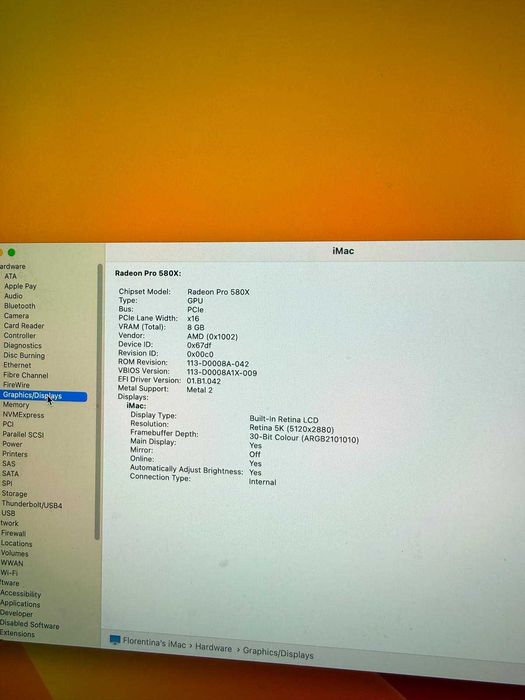Click 30-Bit Colour (ARGB2101010) value
The width and height of the screenshot is (525, 700).
click(304, 439)
